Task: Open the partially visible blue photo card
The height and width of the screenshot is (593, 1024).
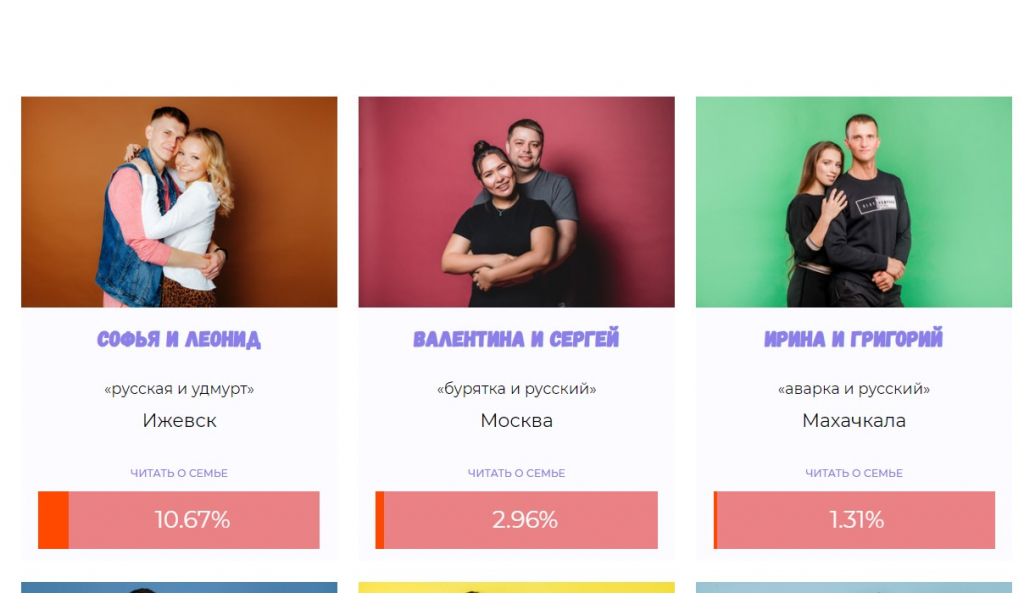Action: click(x=179, y=588)
